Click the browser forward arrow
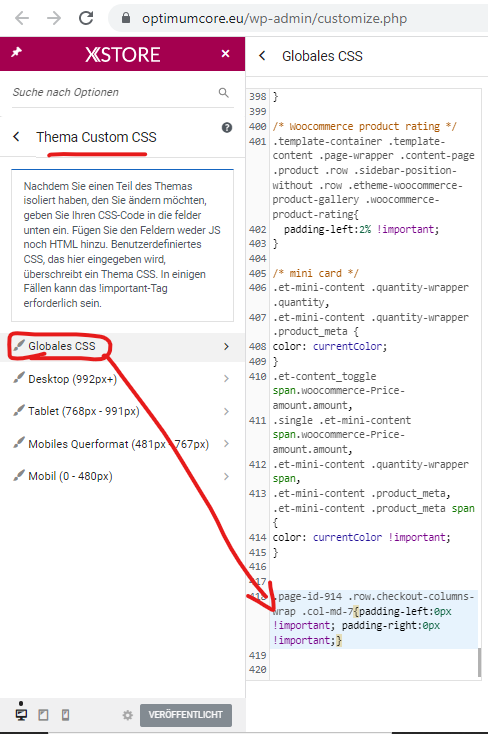 [x=54, y=18]
